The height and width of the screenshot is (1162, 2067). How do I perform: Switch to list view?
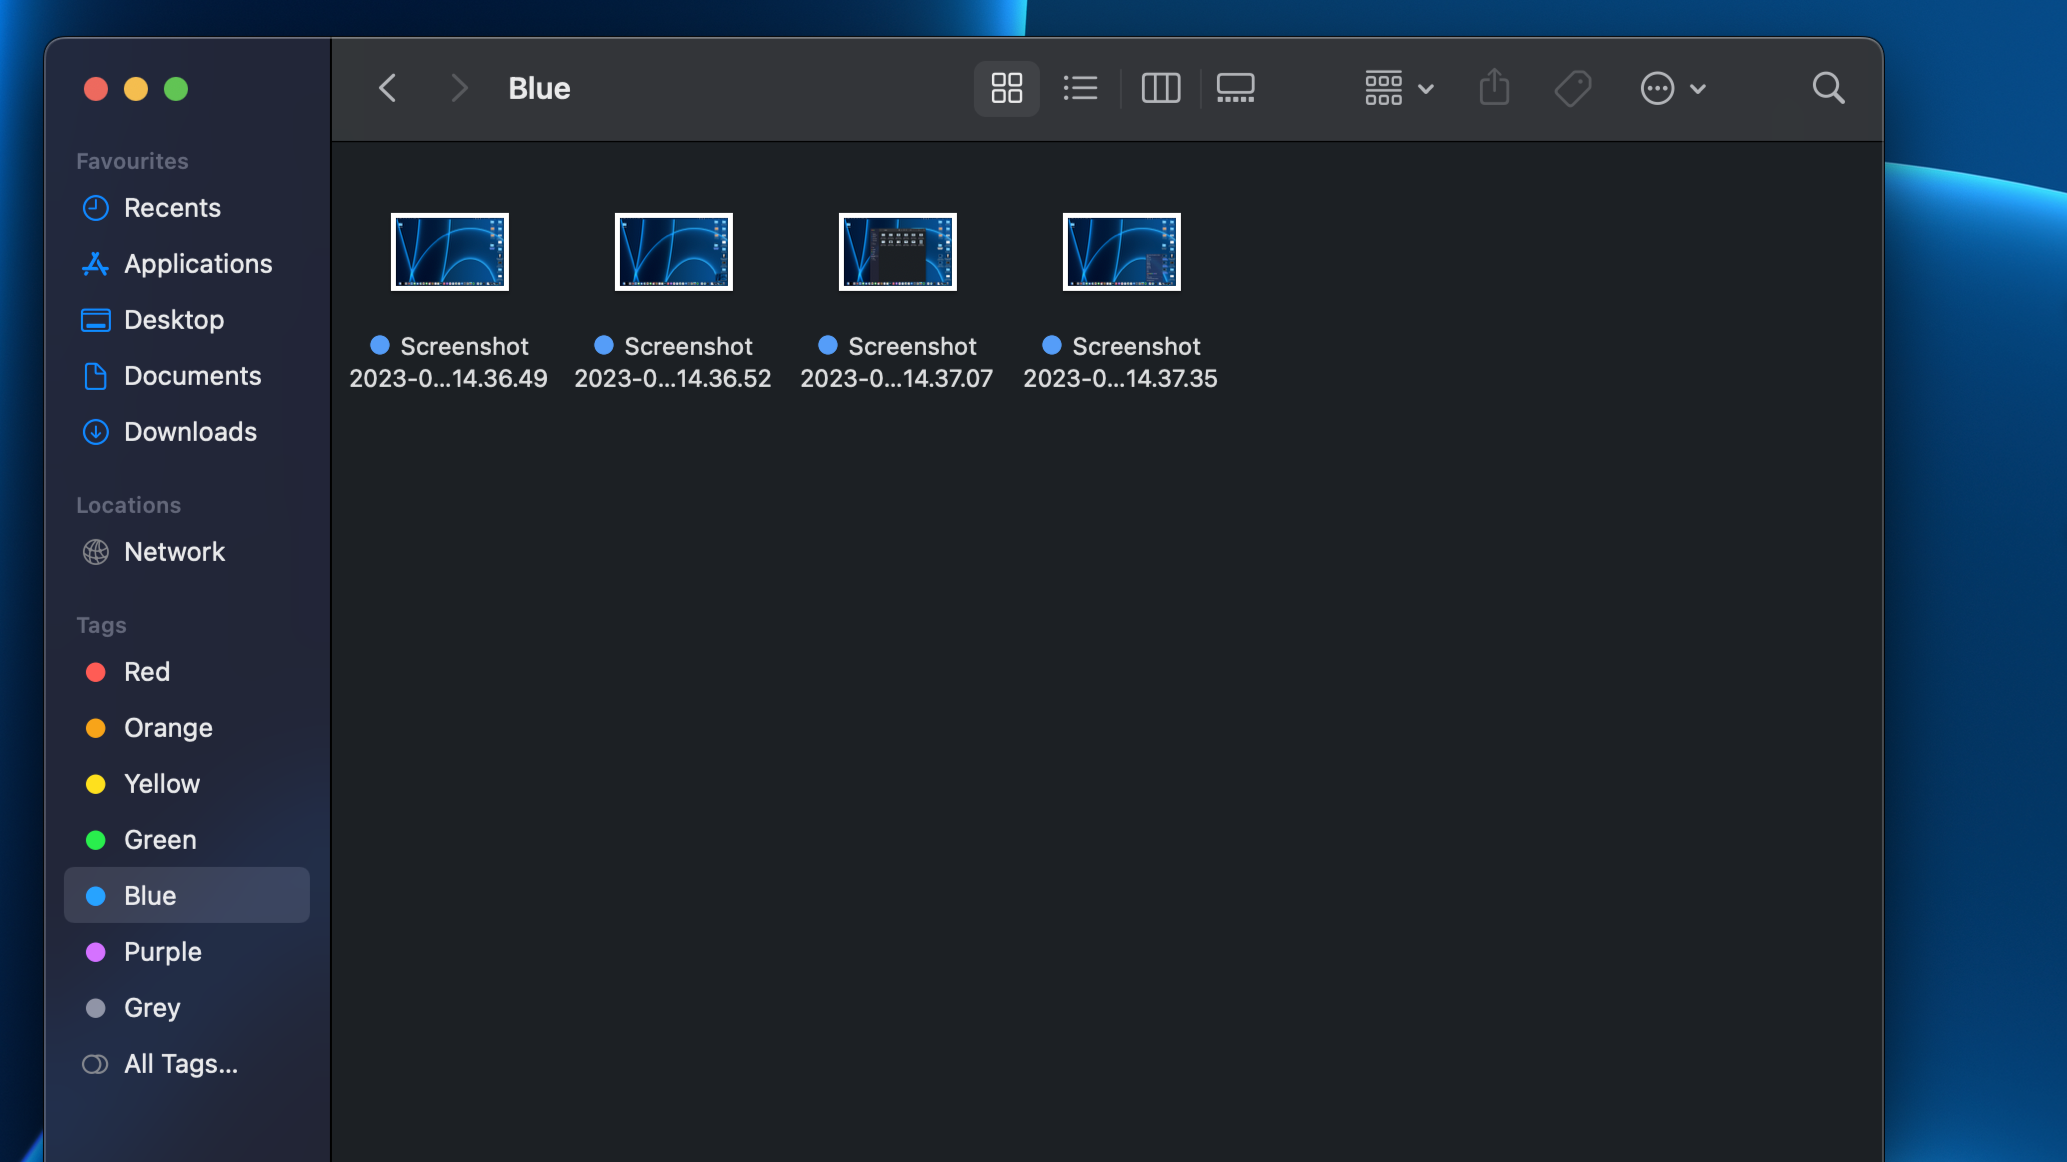[1080, 88]
